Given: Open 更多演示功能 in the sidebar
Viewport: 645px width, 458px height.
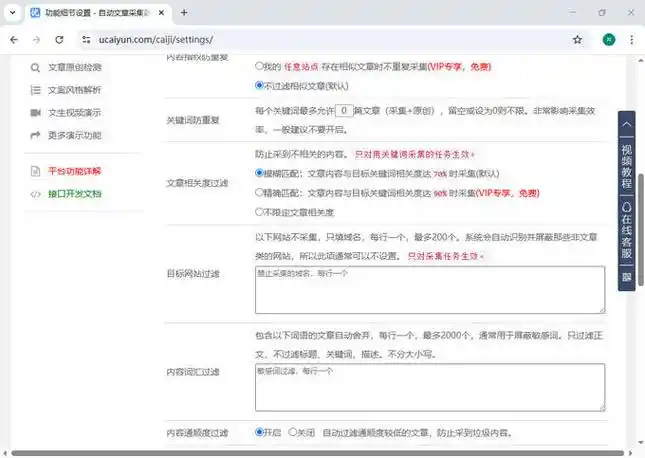Looking at the screenshot, I should (x=74, y=135).
